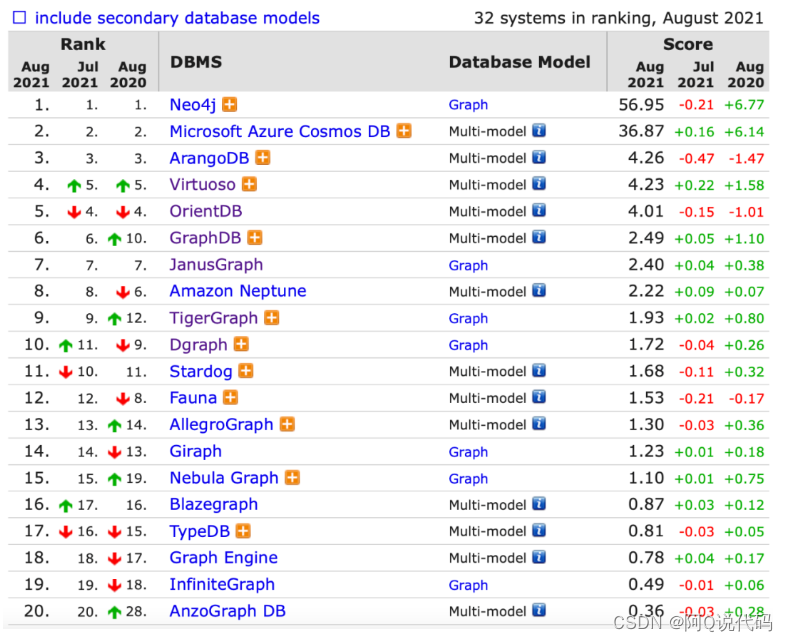Click the orange plus icon beside Stardog
Image resolution: width=788 pixels, height=642 pixels.
pyautogui.click(x=245, y=371)
